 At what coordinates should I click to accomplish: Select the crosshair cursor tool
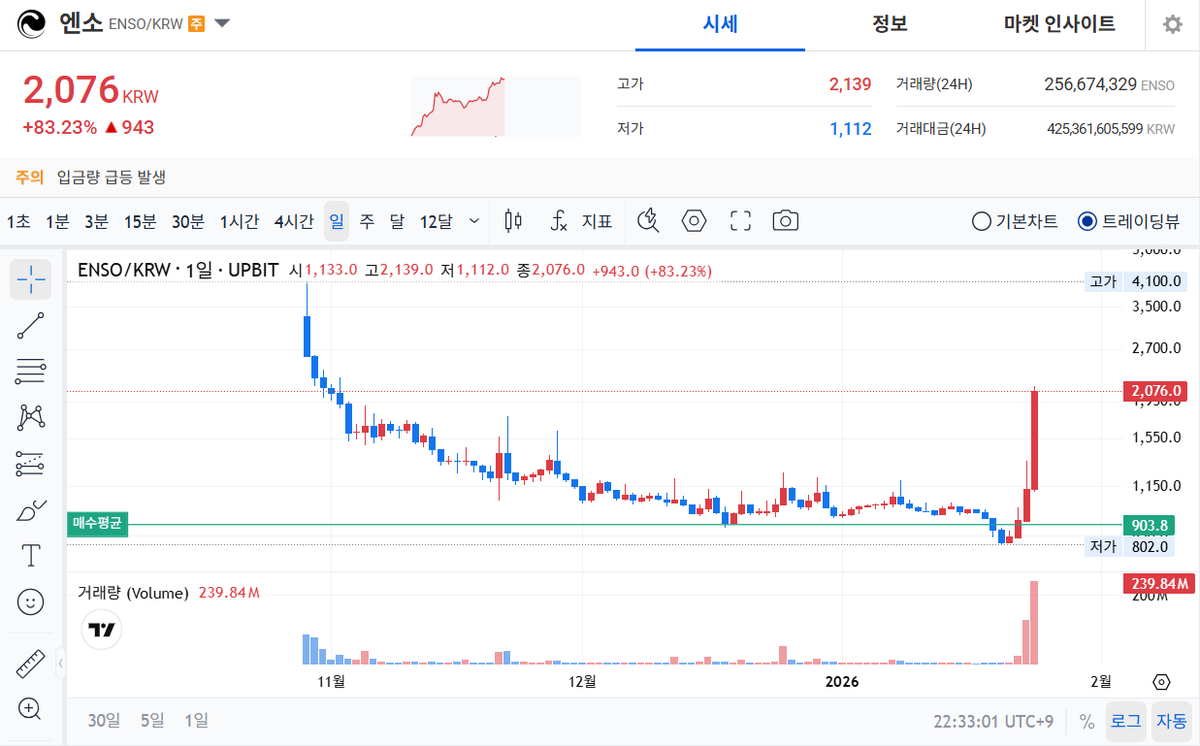pyautogui.click(x=31, y=279)
